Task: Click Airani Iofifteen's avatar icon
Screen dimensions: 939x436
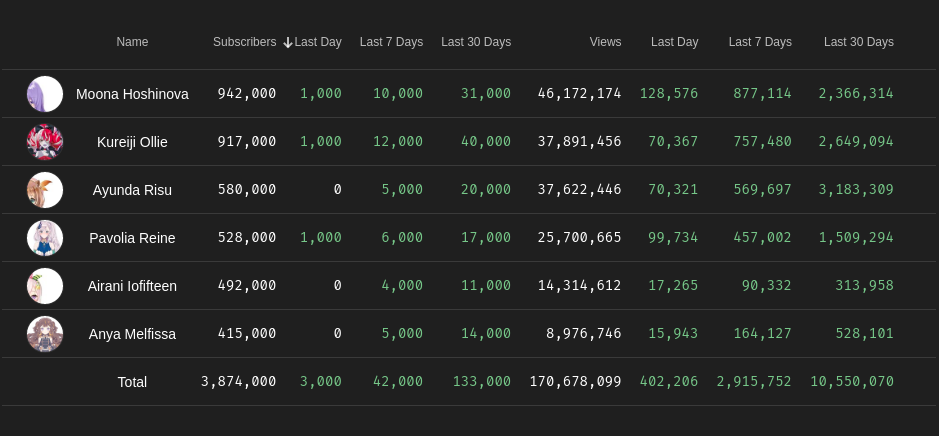Action: tap(45, 286)
